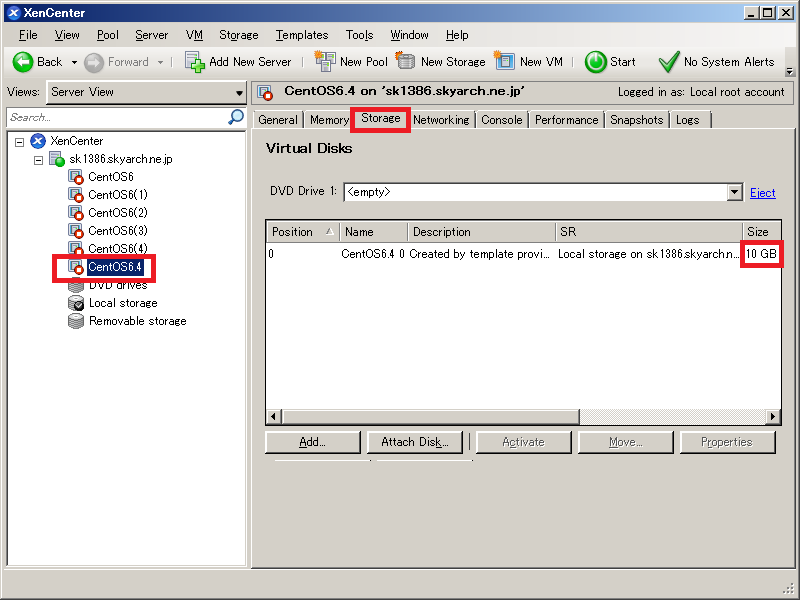Viewport: 800px width, 600px height.
Task: Switch to the General tab
Action: 278,120
